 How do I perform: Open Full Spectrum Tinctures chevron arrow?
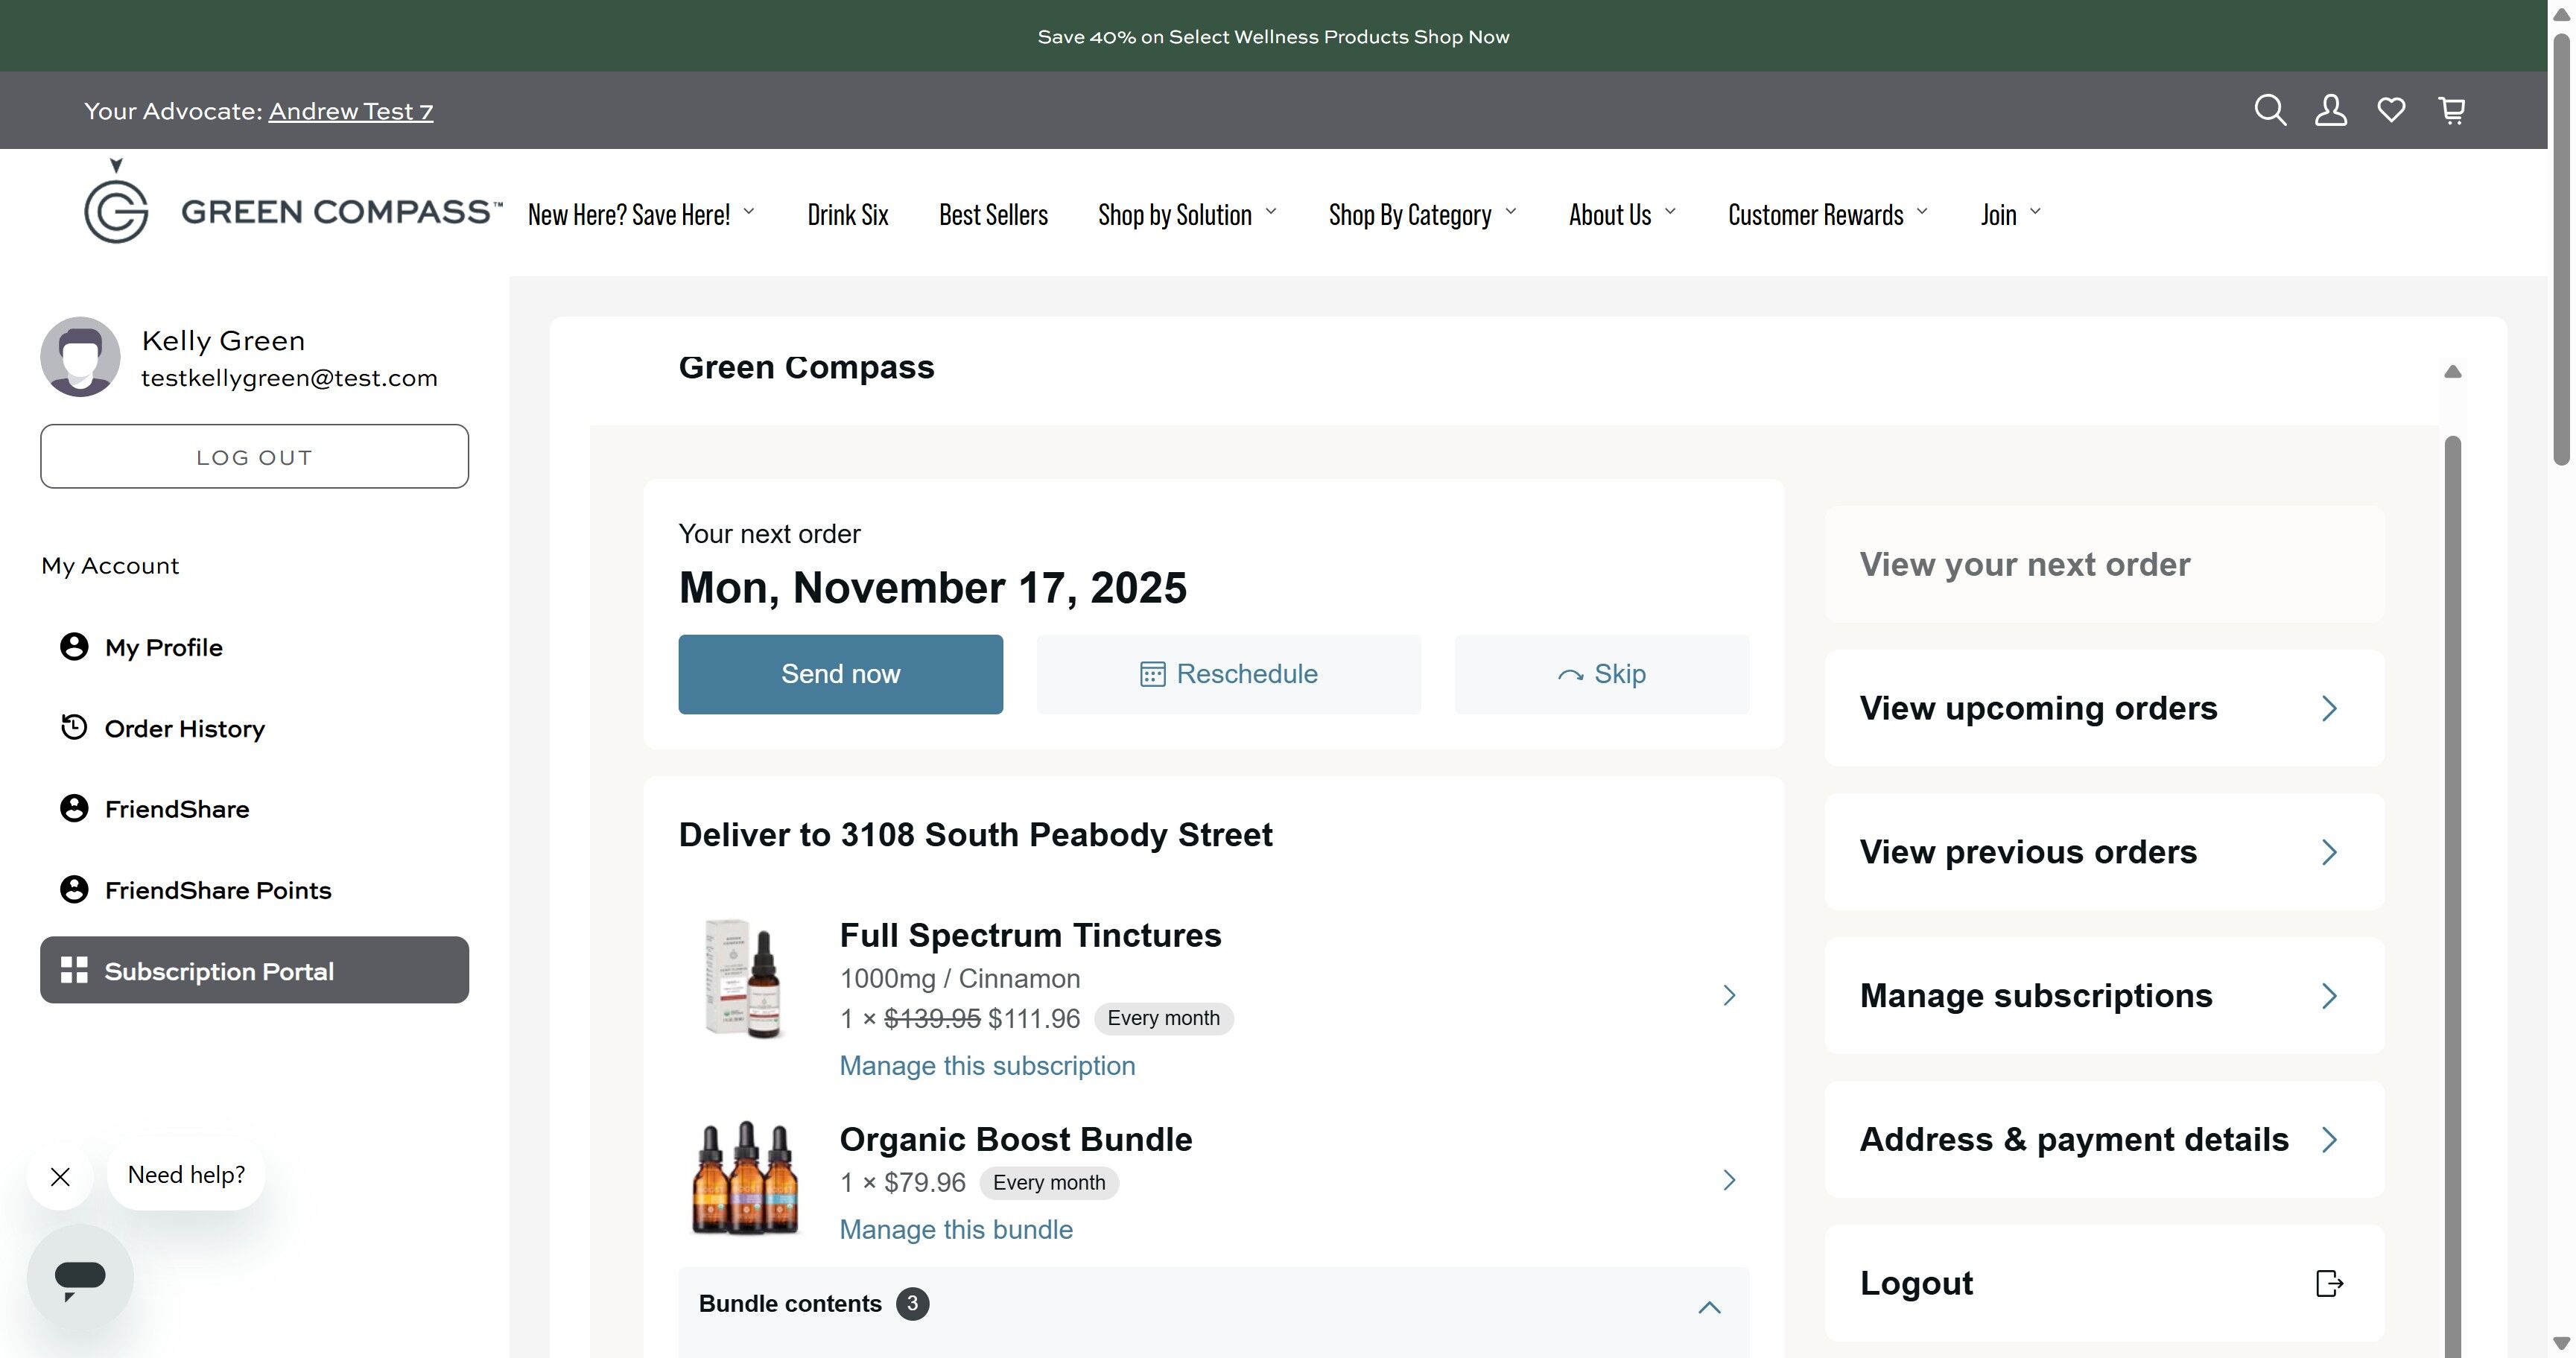1729,995
